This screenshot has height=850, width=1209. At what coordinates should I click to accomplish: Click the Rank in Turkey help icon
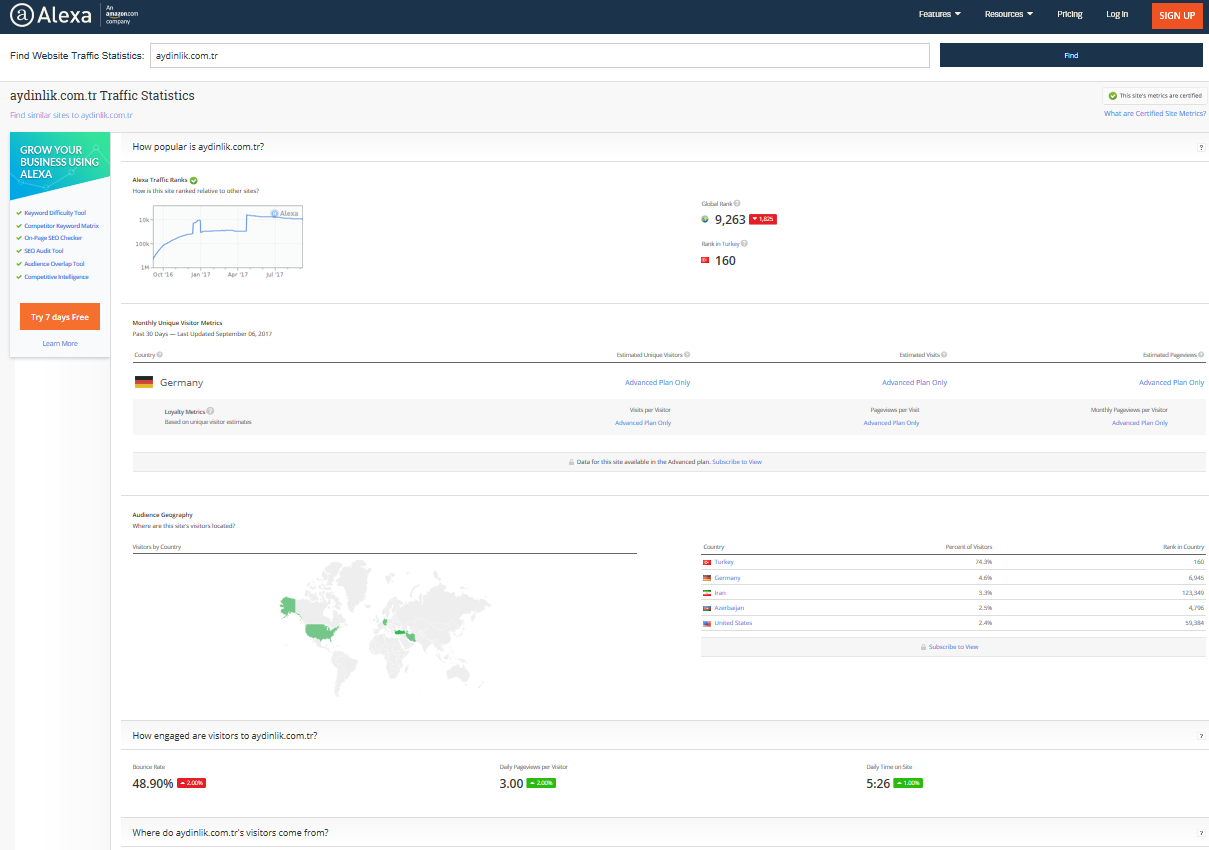(x=744, y=243)
